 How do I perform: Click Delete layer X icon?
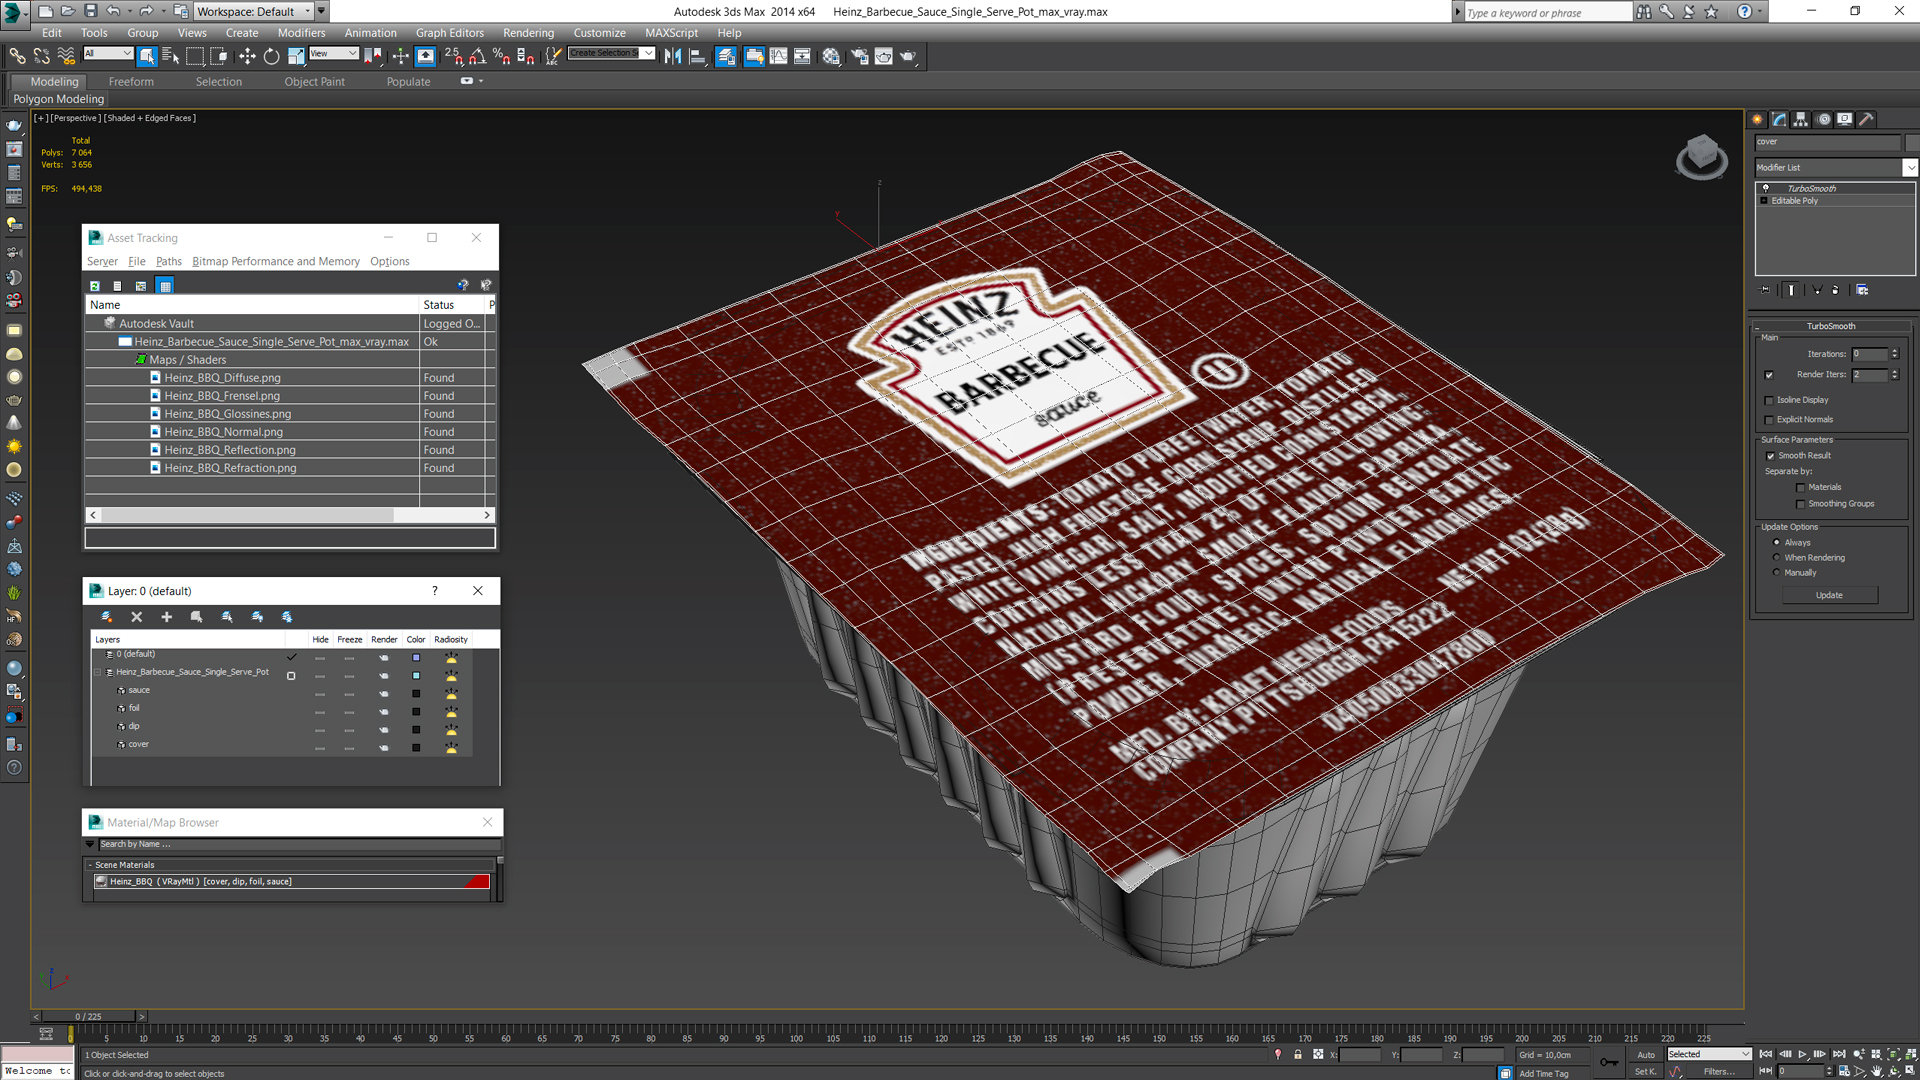click(x=137, y=617)
